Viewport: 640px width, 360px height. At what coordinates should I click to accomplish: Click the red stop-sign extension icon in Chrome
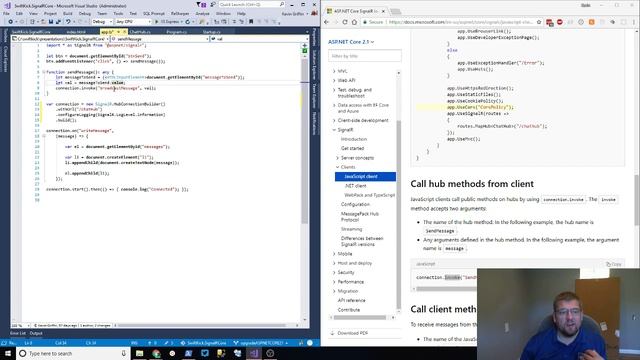click(x=560, y=22)
